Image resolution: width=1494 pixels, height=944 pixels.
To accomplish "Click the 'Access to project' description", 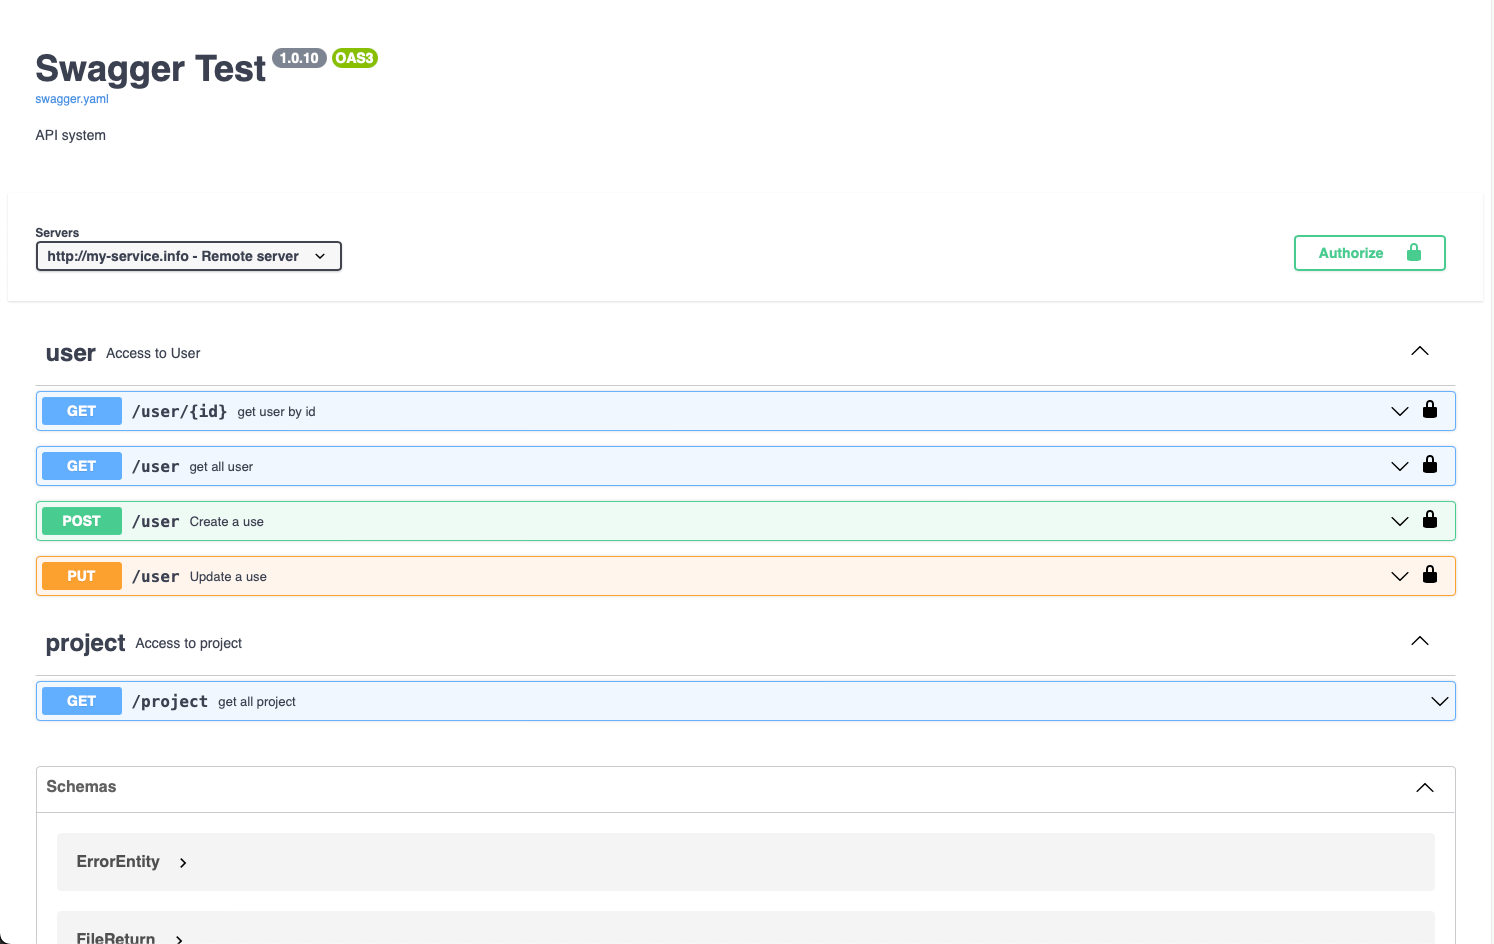I will click(189, 643).
